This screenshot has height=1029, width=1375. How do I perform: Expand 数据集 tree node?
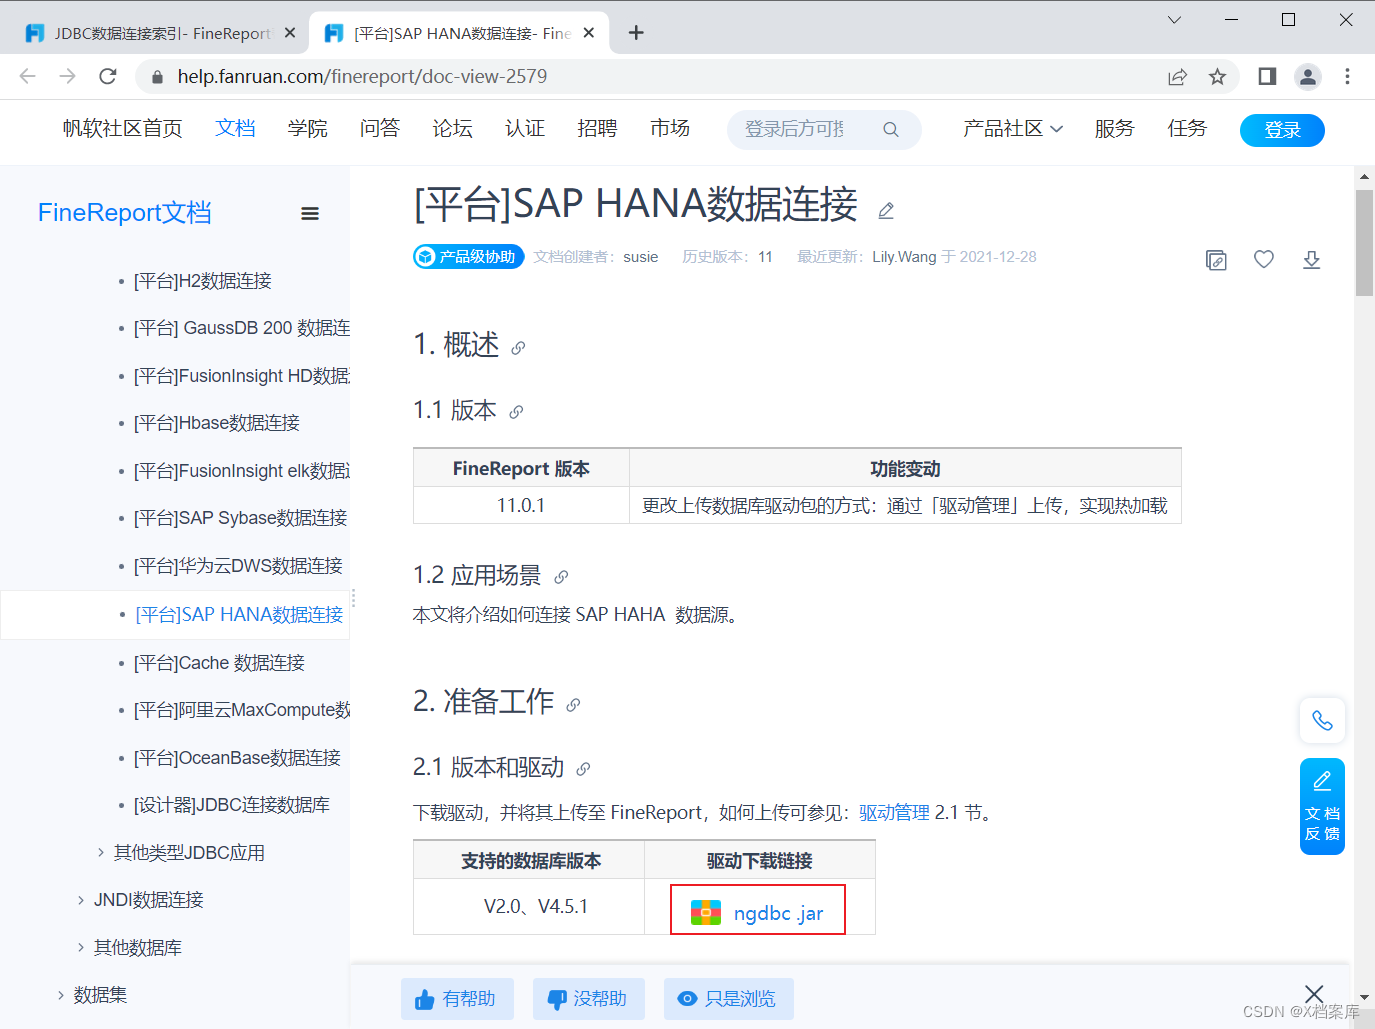61,995
